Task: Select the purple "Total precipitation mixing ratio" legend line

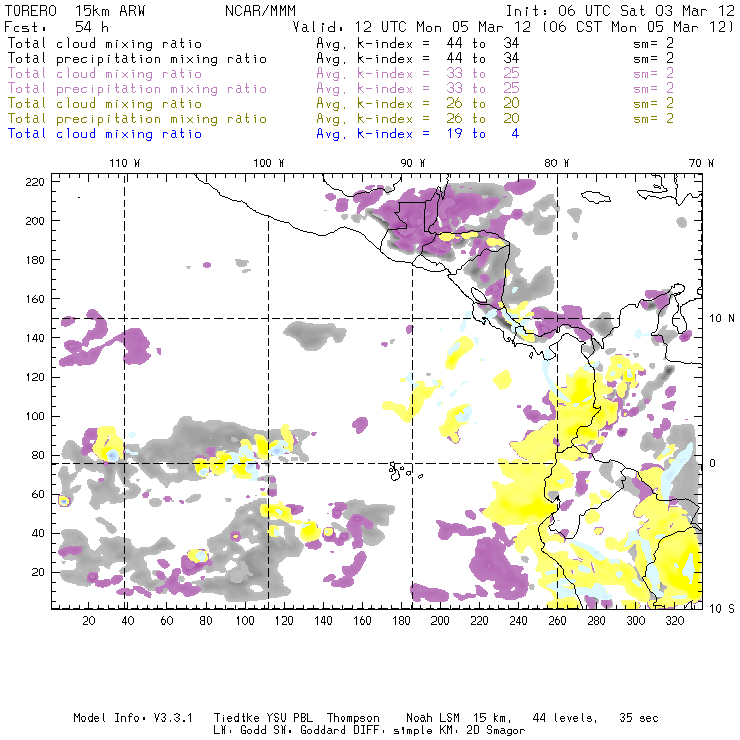Action: (137, 89)
